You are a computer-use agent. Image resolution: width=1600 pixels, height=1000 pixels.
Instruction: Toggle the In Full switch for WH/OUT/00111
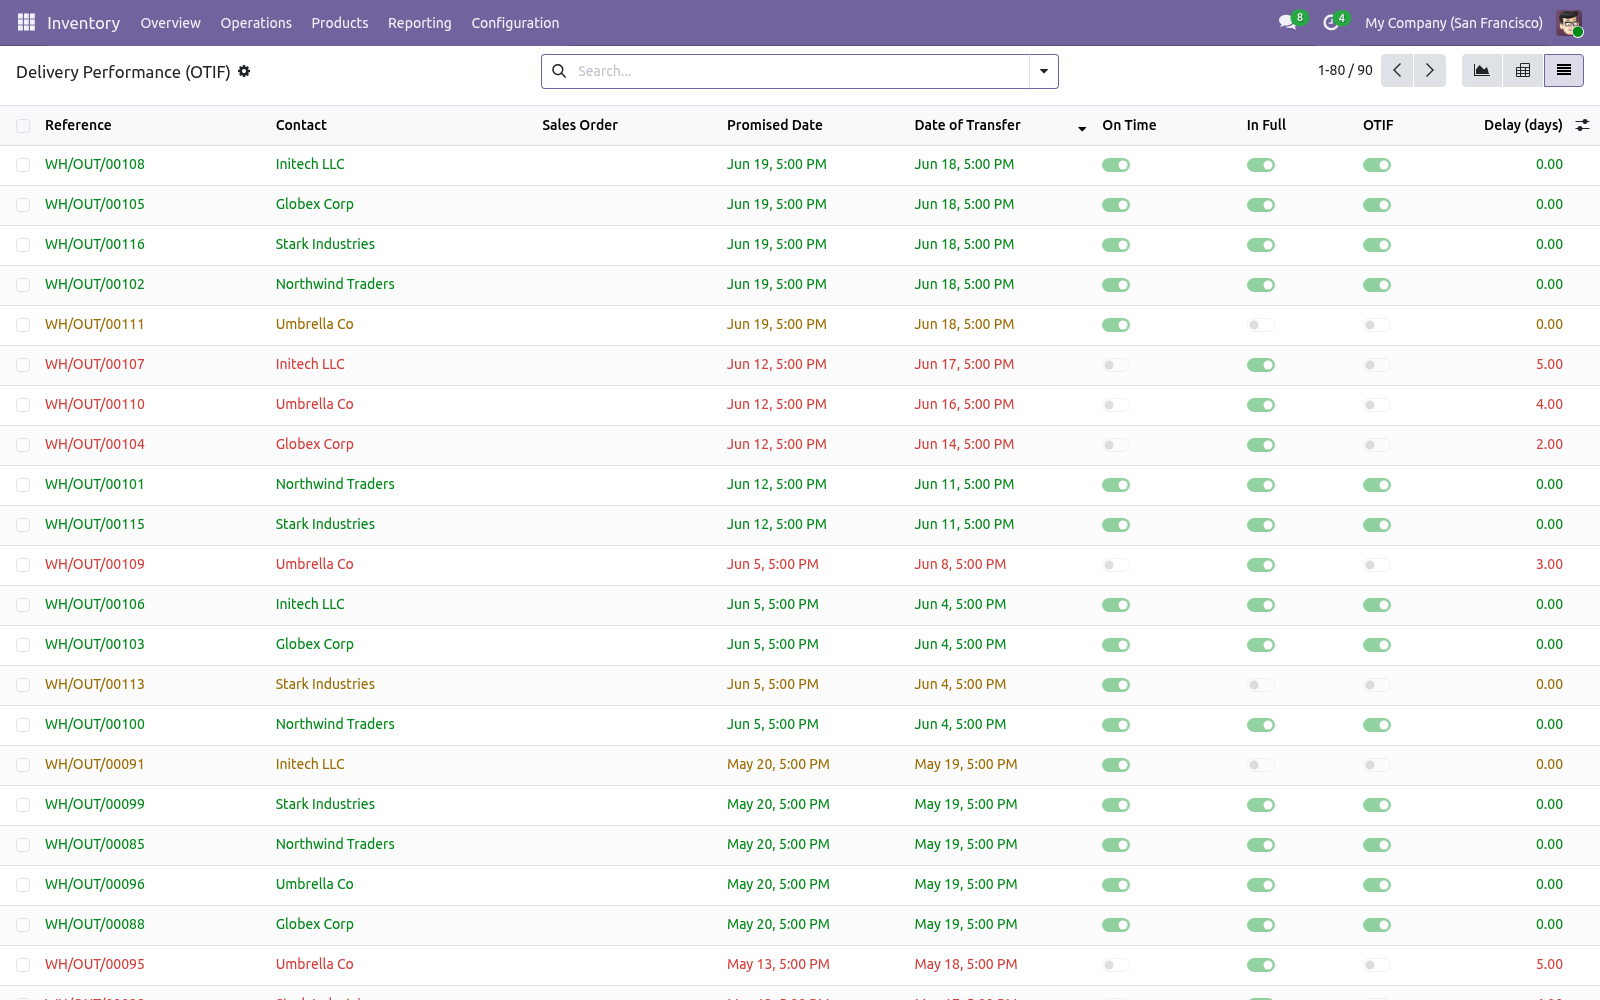pos(1261,325)
